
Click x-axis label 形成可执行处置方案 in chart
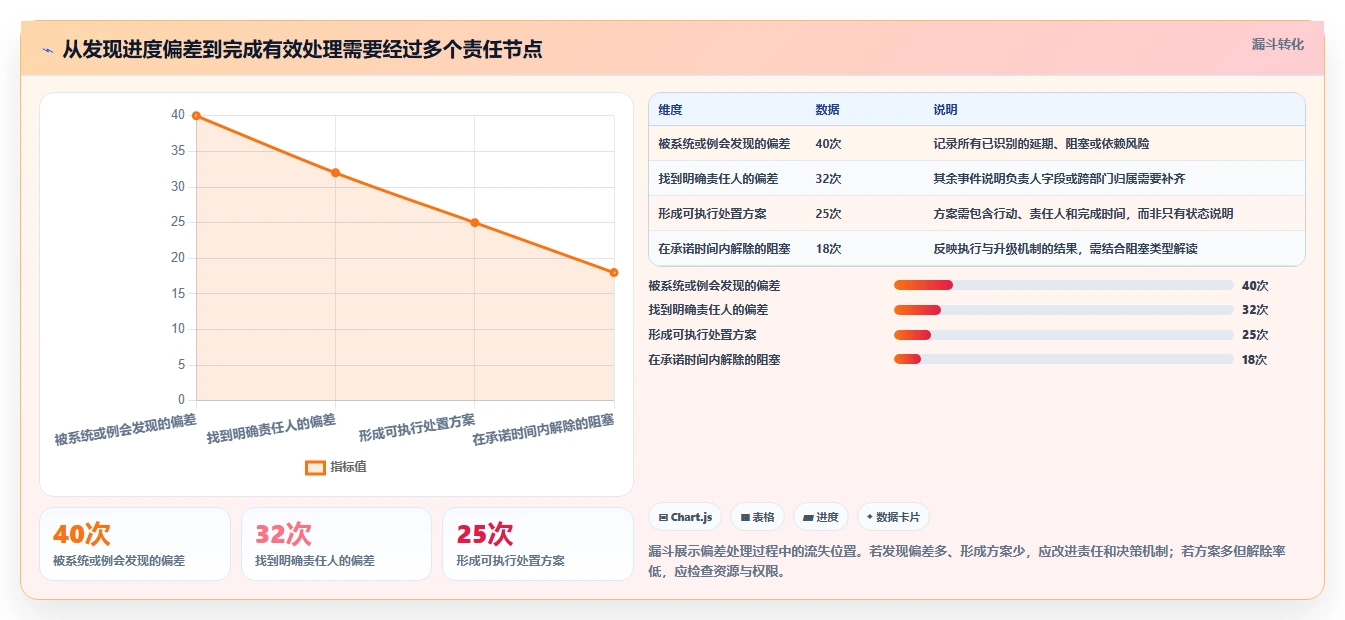pyautogui.click(x=417, y=428)
